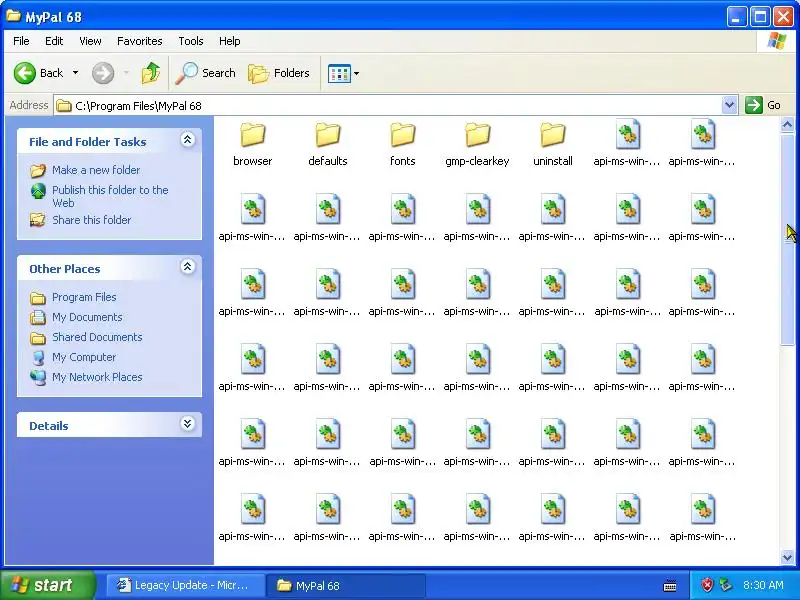Click the folder icon in the title bar
This screenshot has height=600, width=800.
pyautogui.click(x=14, y=16)
